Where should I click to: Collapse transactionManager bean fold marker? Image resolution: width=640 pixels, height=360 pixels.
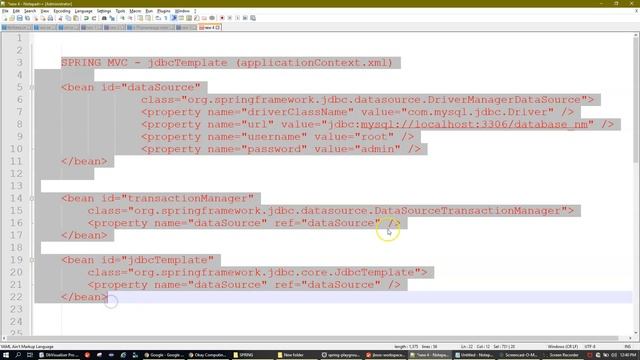[32, 198]
